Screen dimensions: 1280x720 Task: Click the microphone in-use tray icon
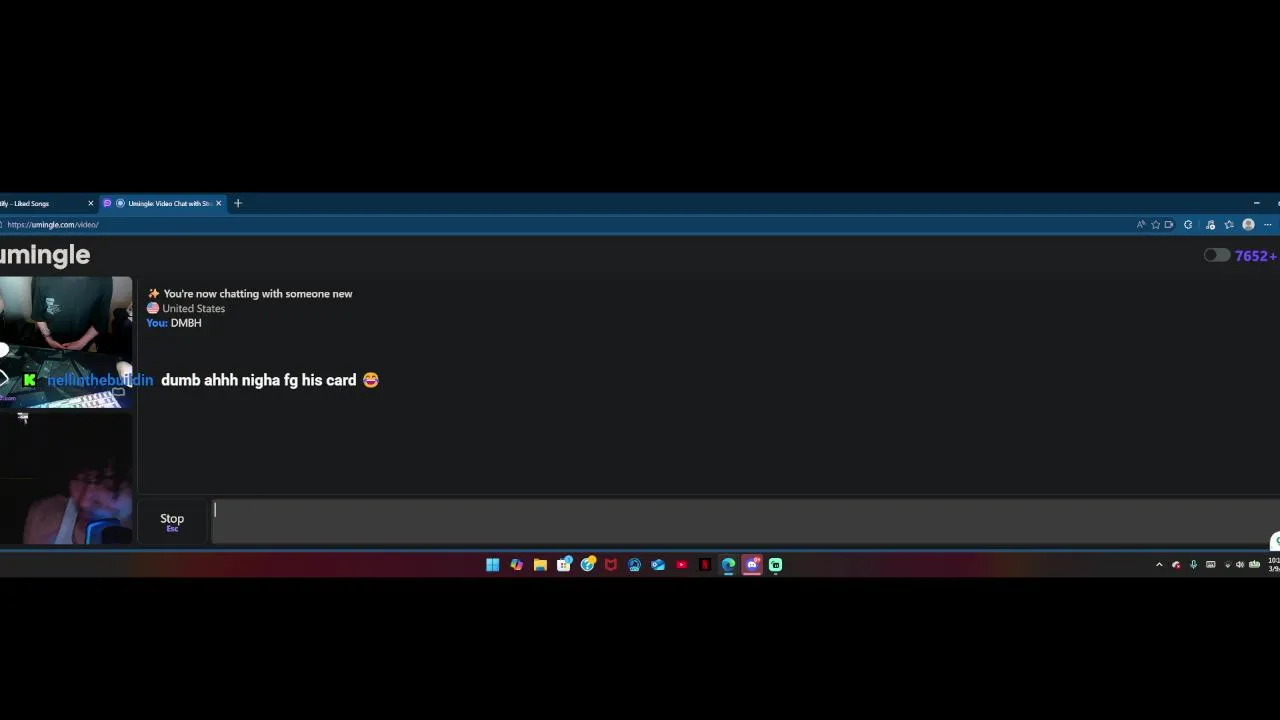1193,565
